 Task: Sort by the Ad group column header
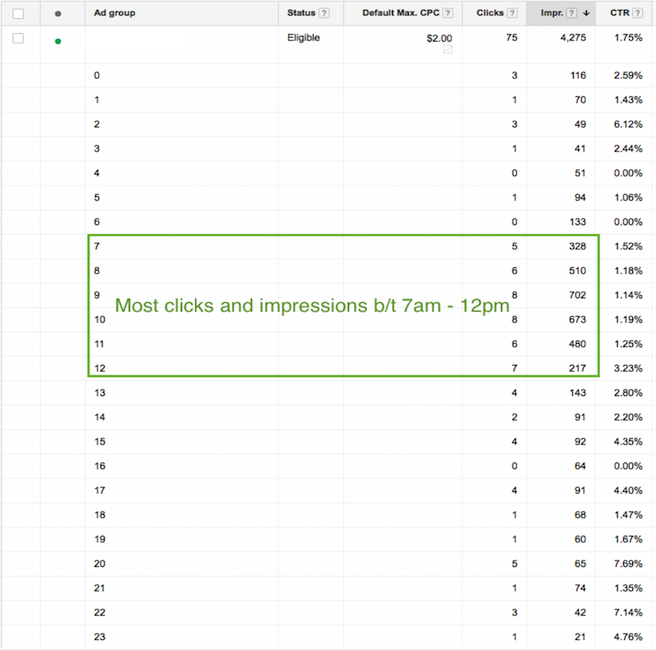click(114, 13)
